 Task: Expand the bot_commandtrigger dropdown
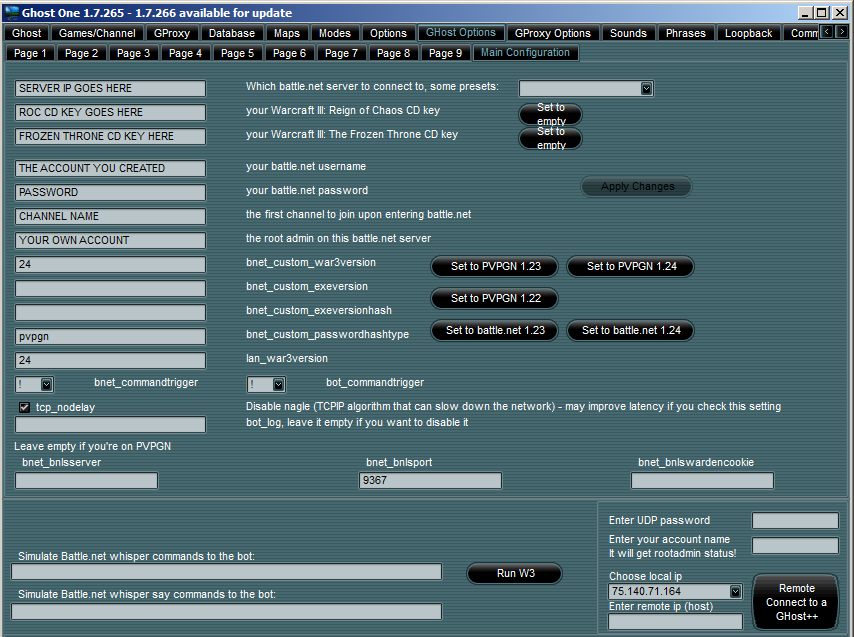[x=278, y=385]
